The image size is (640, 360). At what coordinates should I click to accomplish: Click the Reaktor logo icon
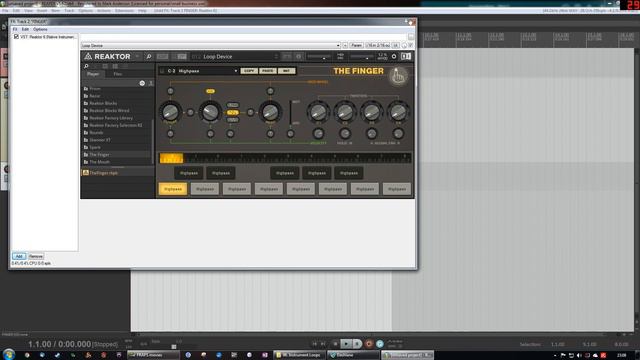coord(88,56)
